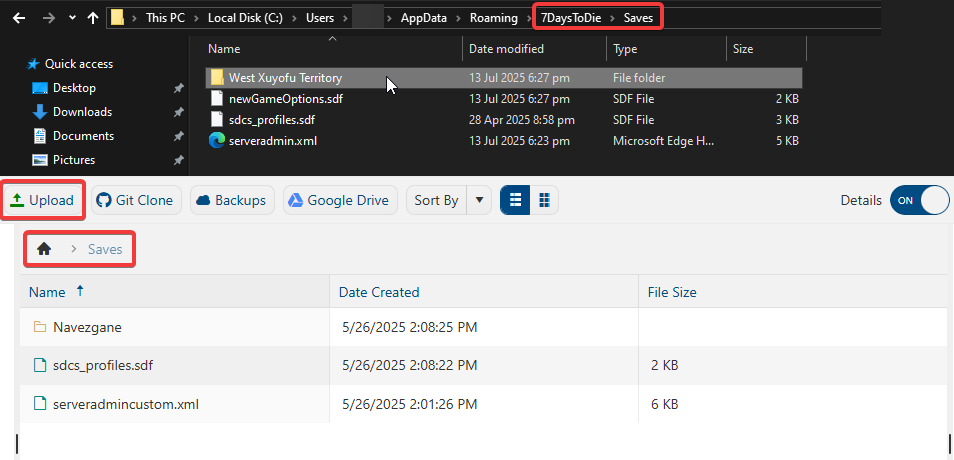Select Saves in the Explorer address breadcrumb
Viewport: 954px width, 460px height.
click(638, 18)
